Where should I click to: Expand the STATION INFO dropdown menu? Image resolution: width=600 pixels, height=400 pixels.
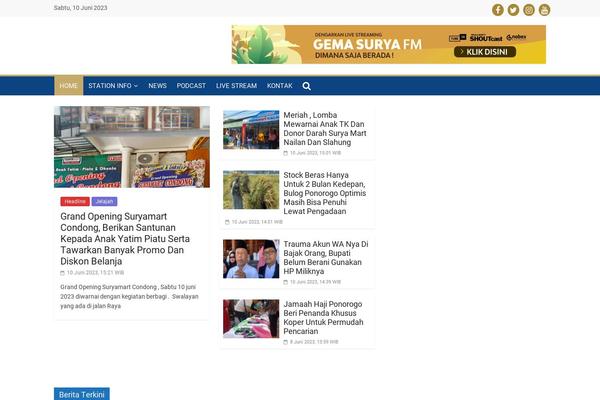click(x=113, y=86)
